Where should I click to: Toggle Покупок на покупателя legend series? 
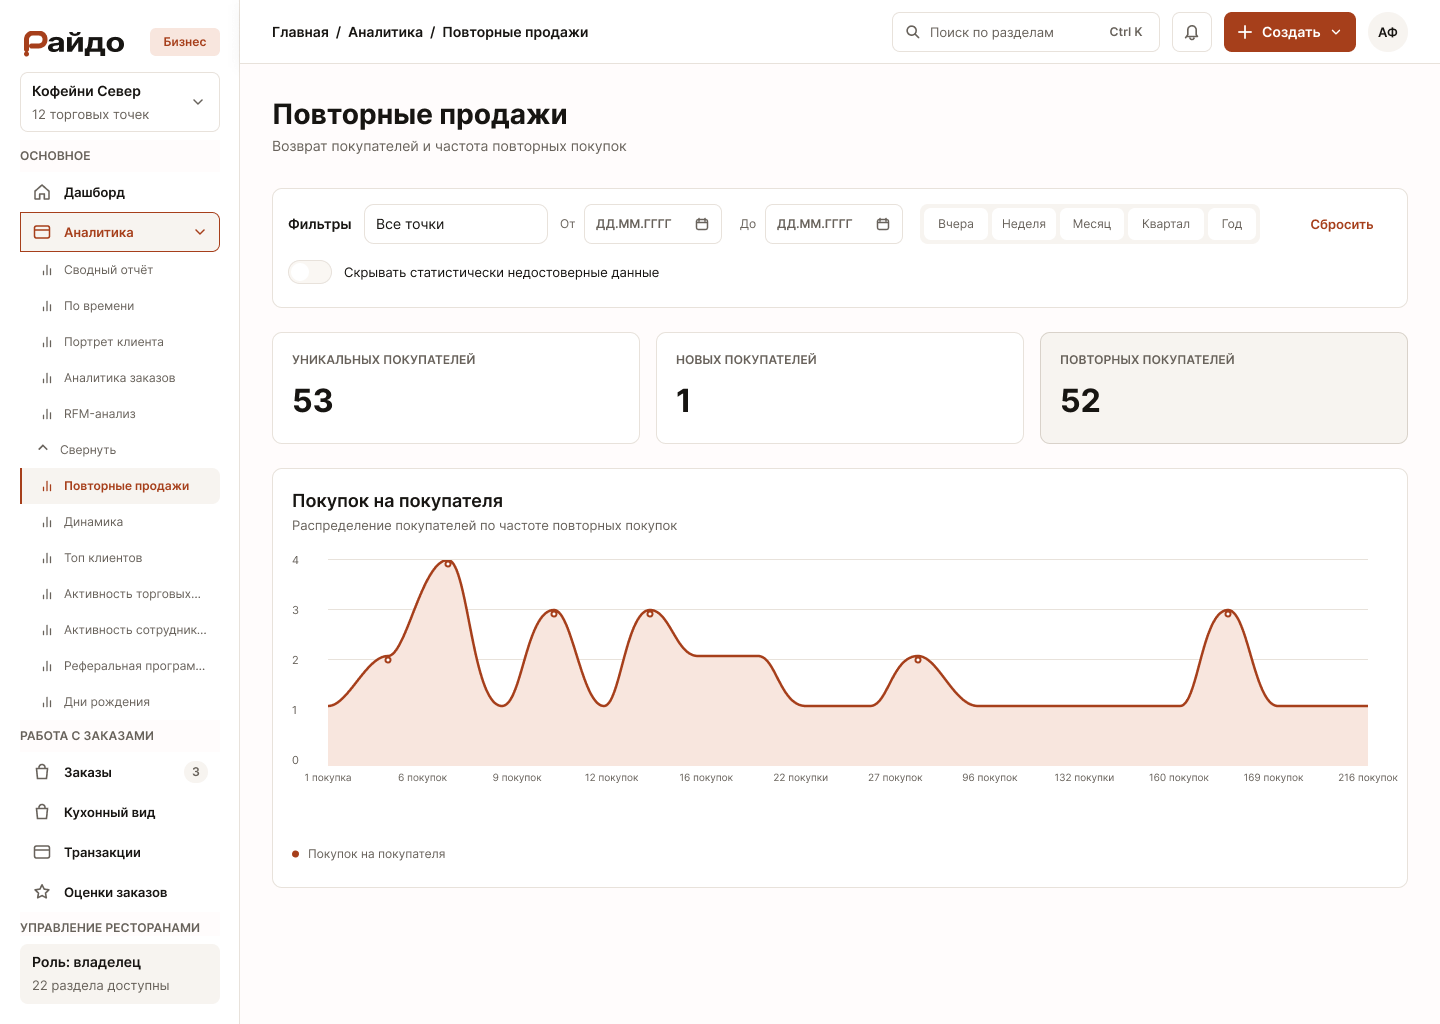[368, 854]
